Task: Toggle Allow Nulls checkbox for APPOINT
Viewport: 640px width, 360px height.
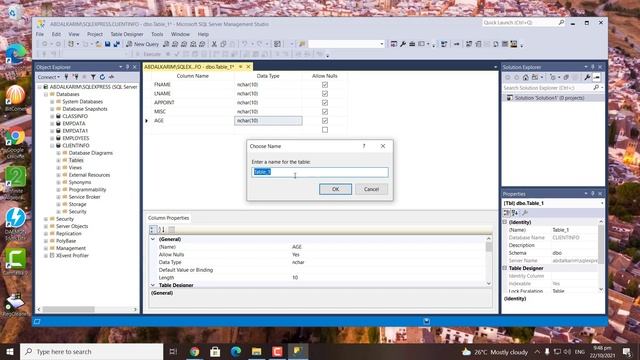Action: click(325, 102)
